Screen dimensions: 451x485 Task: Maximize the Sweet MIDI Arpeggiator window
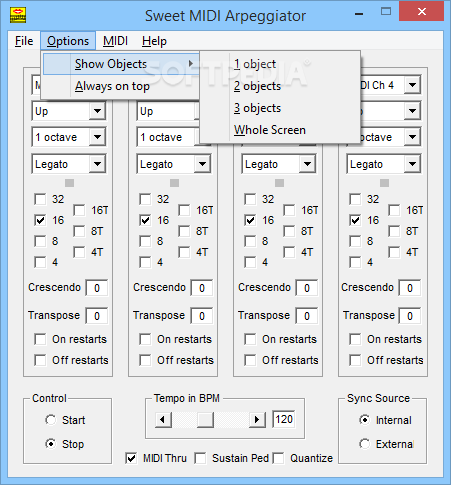point(386,12)
